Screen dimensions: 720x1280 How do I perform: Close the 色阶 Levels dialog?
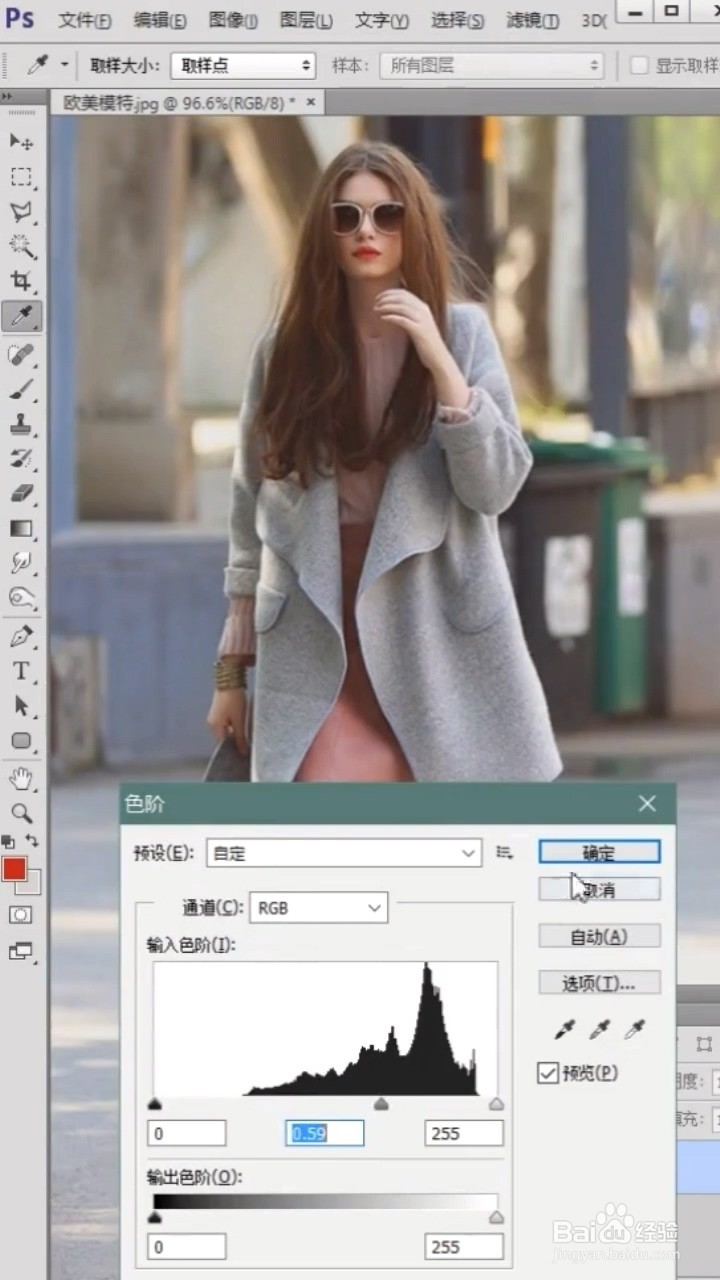point(647,803)
